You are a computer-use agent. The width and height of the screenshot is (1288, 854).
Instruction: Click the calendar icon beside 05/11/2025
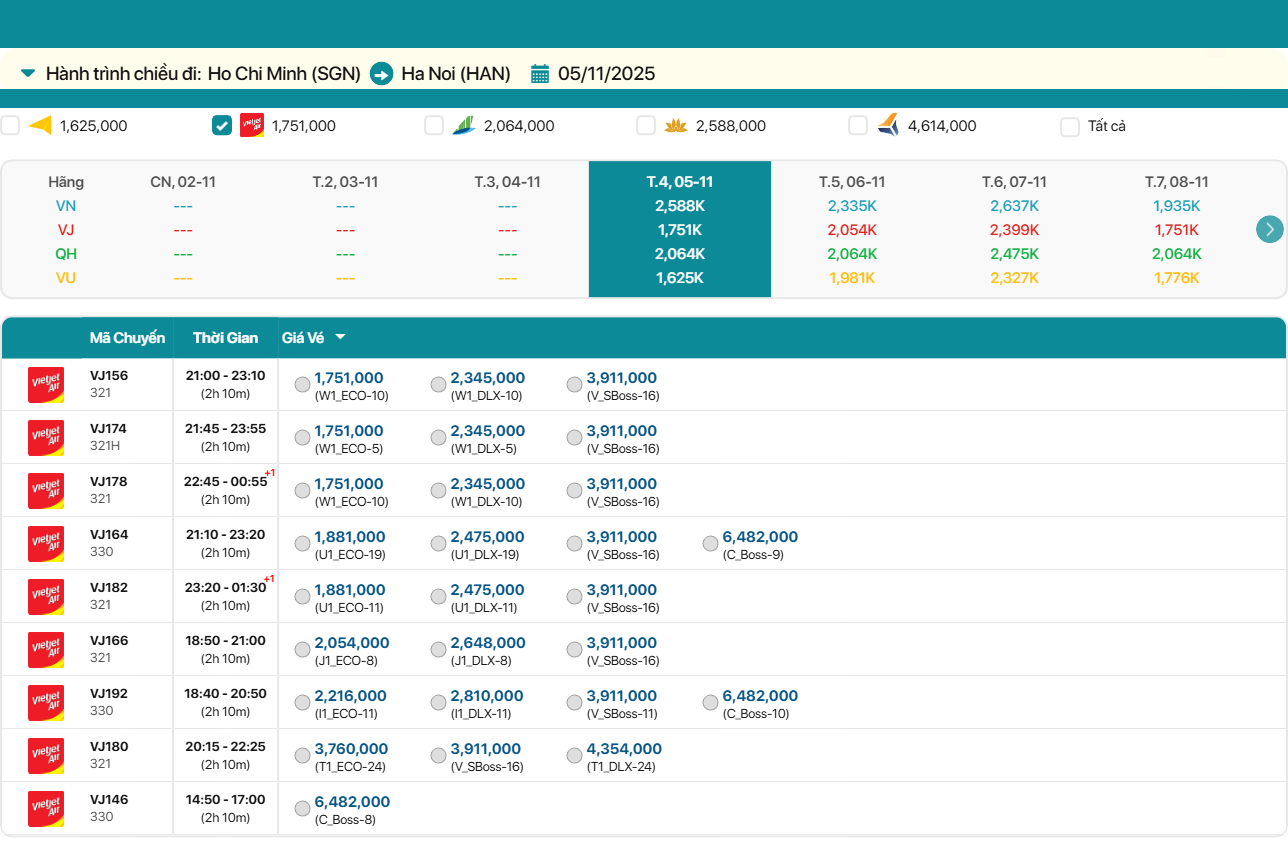[x=540, y=74]
